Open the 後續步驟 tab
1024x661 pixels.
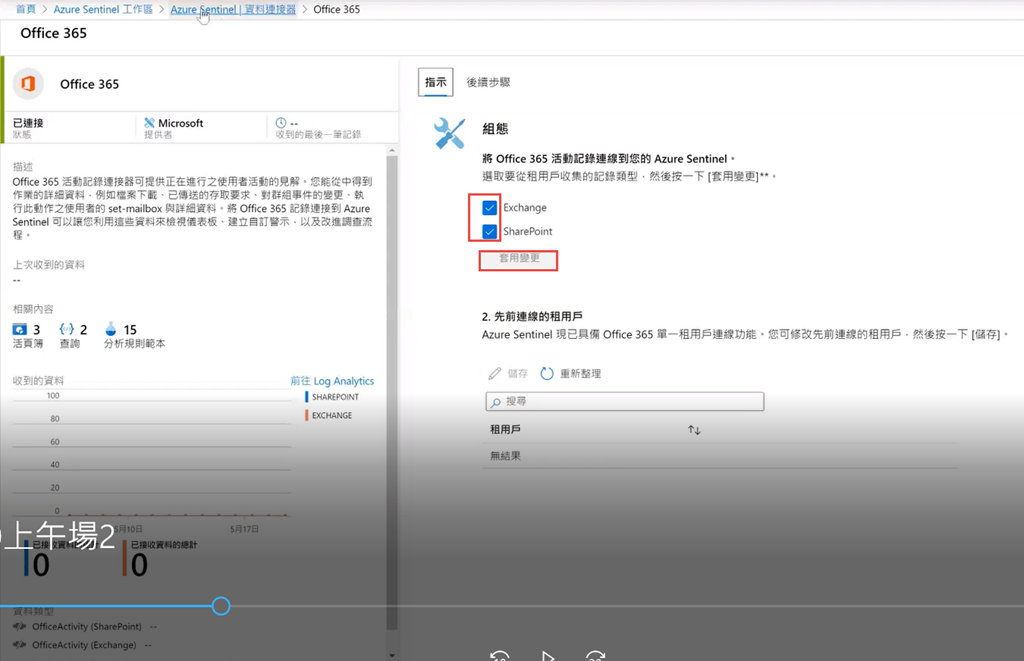488,82
